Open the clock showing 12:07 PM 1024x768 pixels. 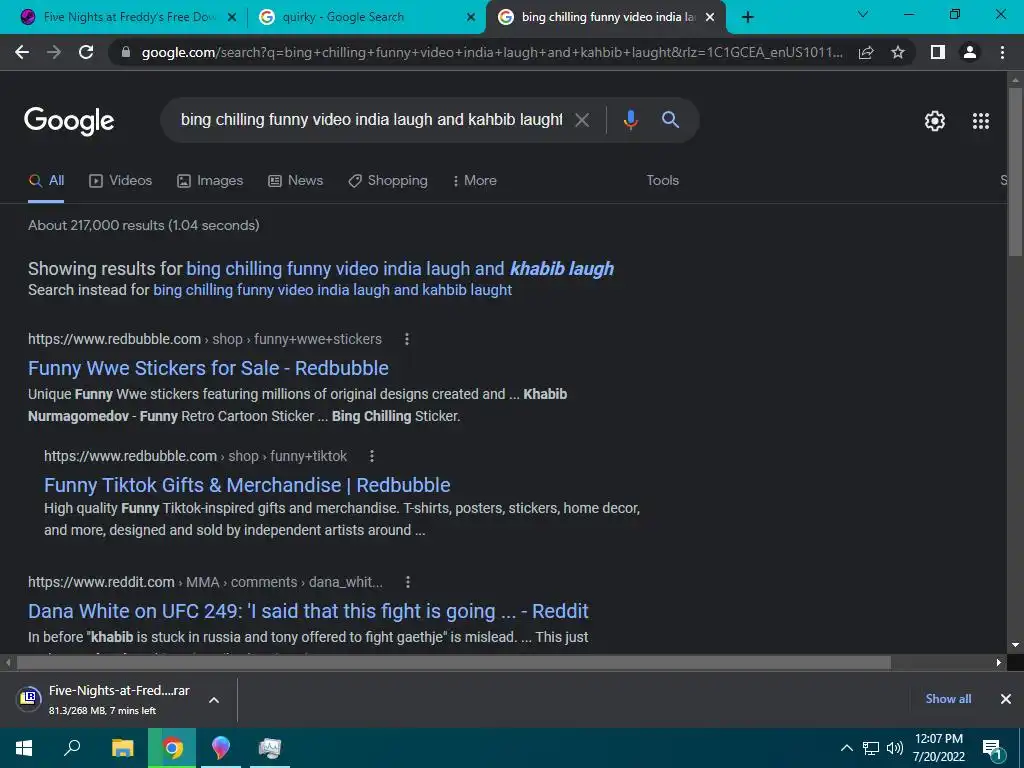[938, 748]
